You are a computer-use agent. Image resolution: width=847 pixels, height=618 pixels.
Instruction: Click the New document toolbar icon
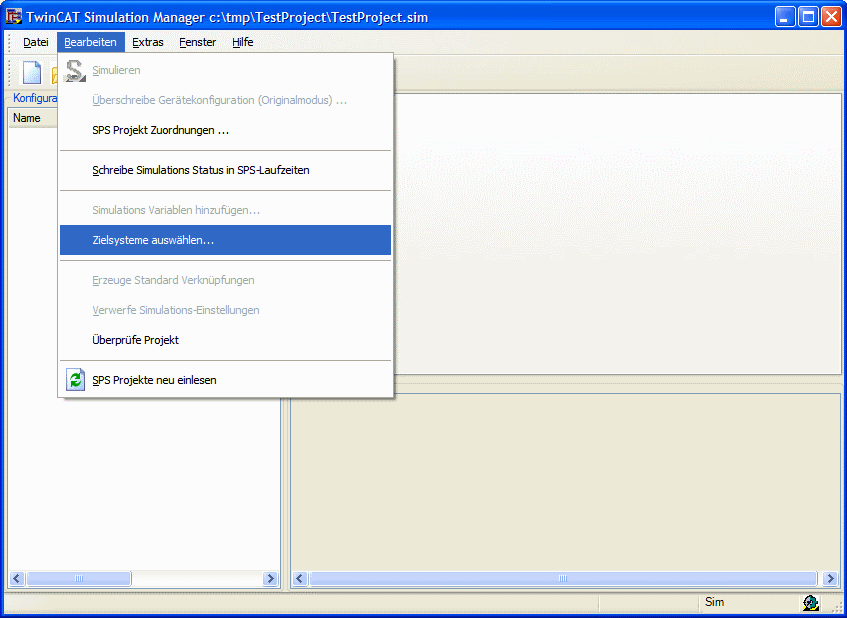point(32,73)
